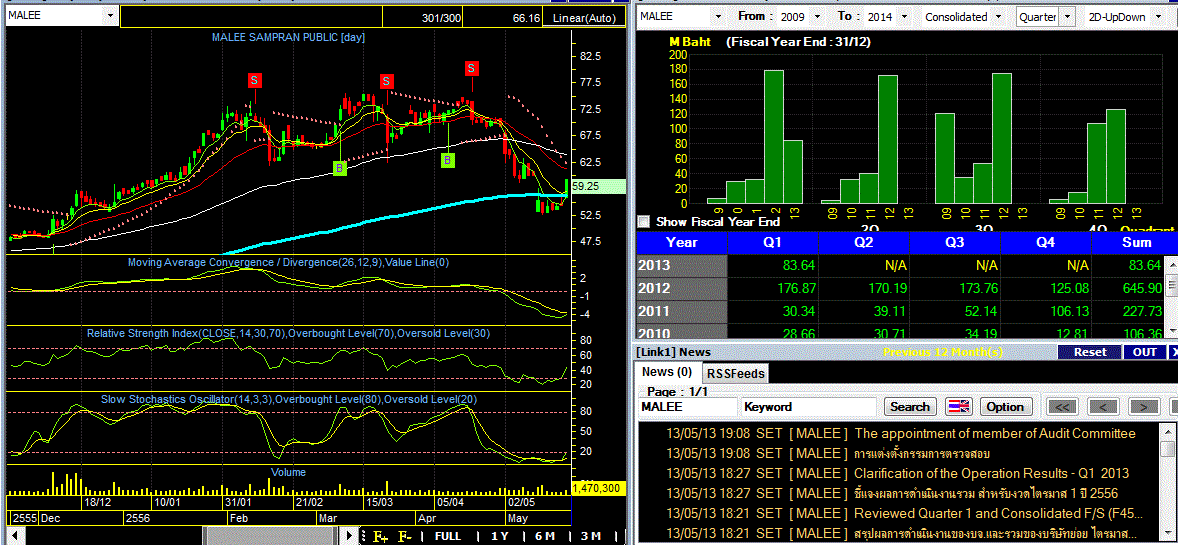The height and width of the screenshot is (548, 1178).
Task: Go to first news page with <<
Action: [1062, 407]
